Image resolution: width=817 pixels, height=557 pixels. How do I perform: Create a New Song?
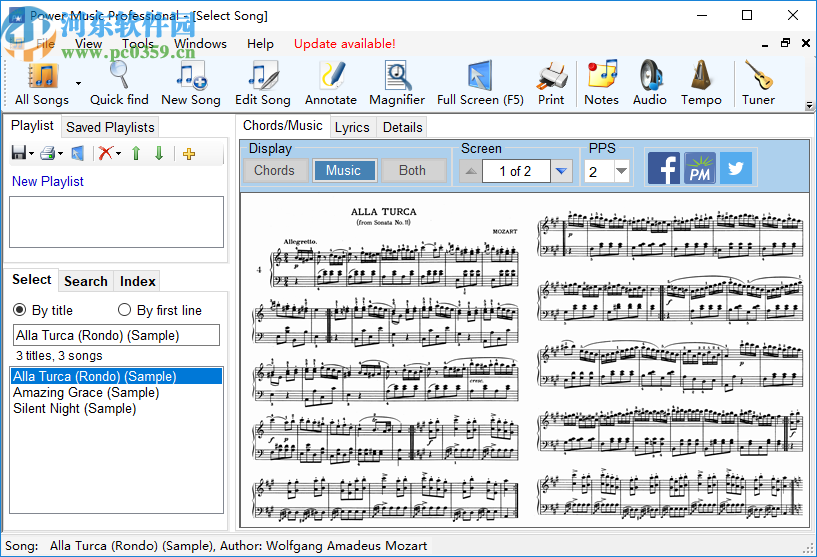[191, 83]
